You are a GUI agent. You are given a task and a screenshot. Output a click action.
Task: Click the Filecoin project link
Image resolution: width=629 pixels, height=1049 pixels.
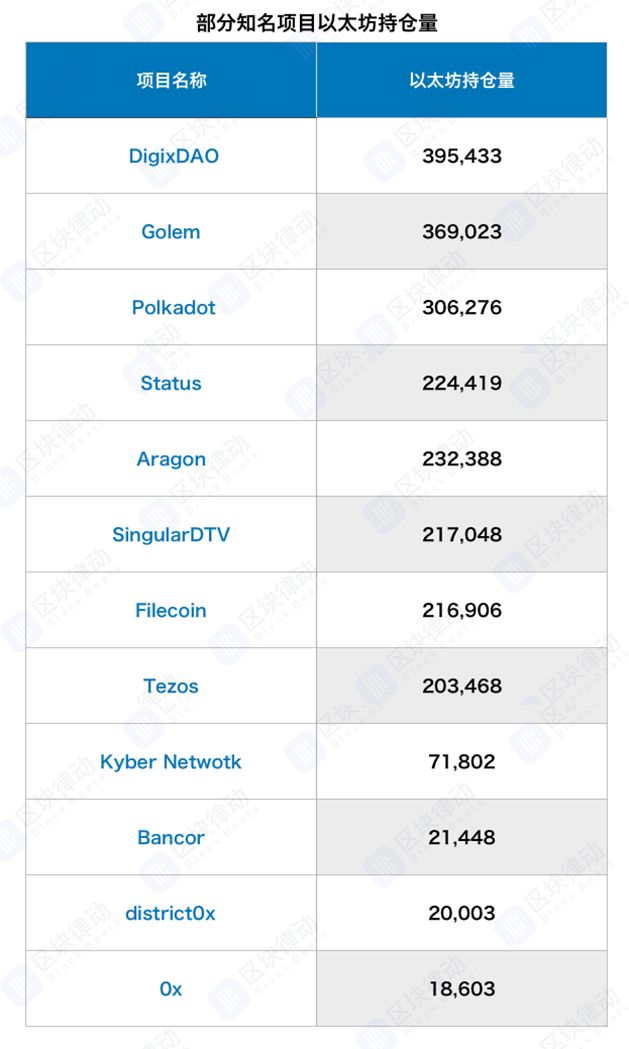(x=171, y=610)
